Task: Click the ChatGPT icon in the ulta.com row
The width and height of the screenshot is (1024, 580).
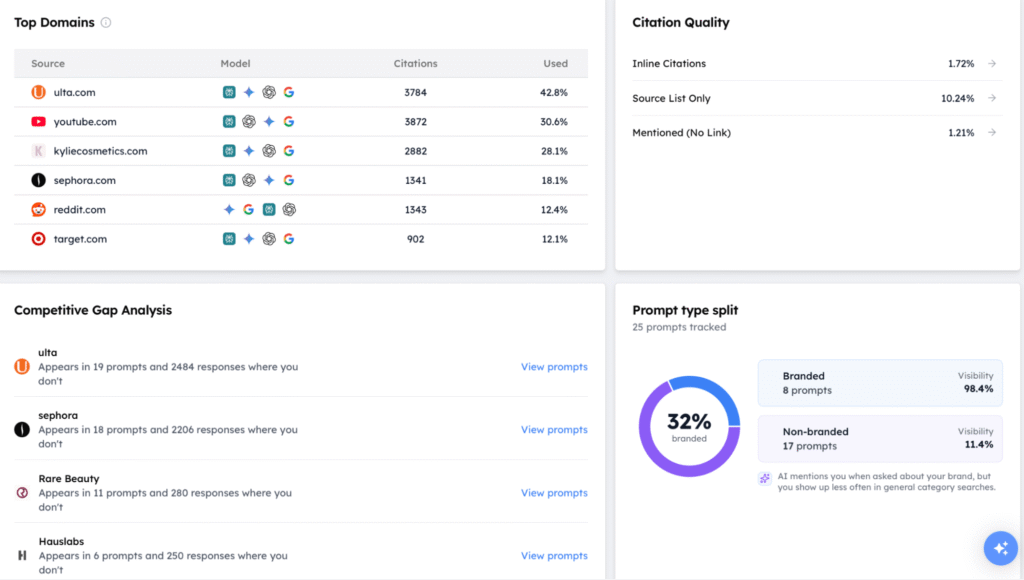Action: (x=269, y=92)
